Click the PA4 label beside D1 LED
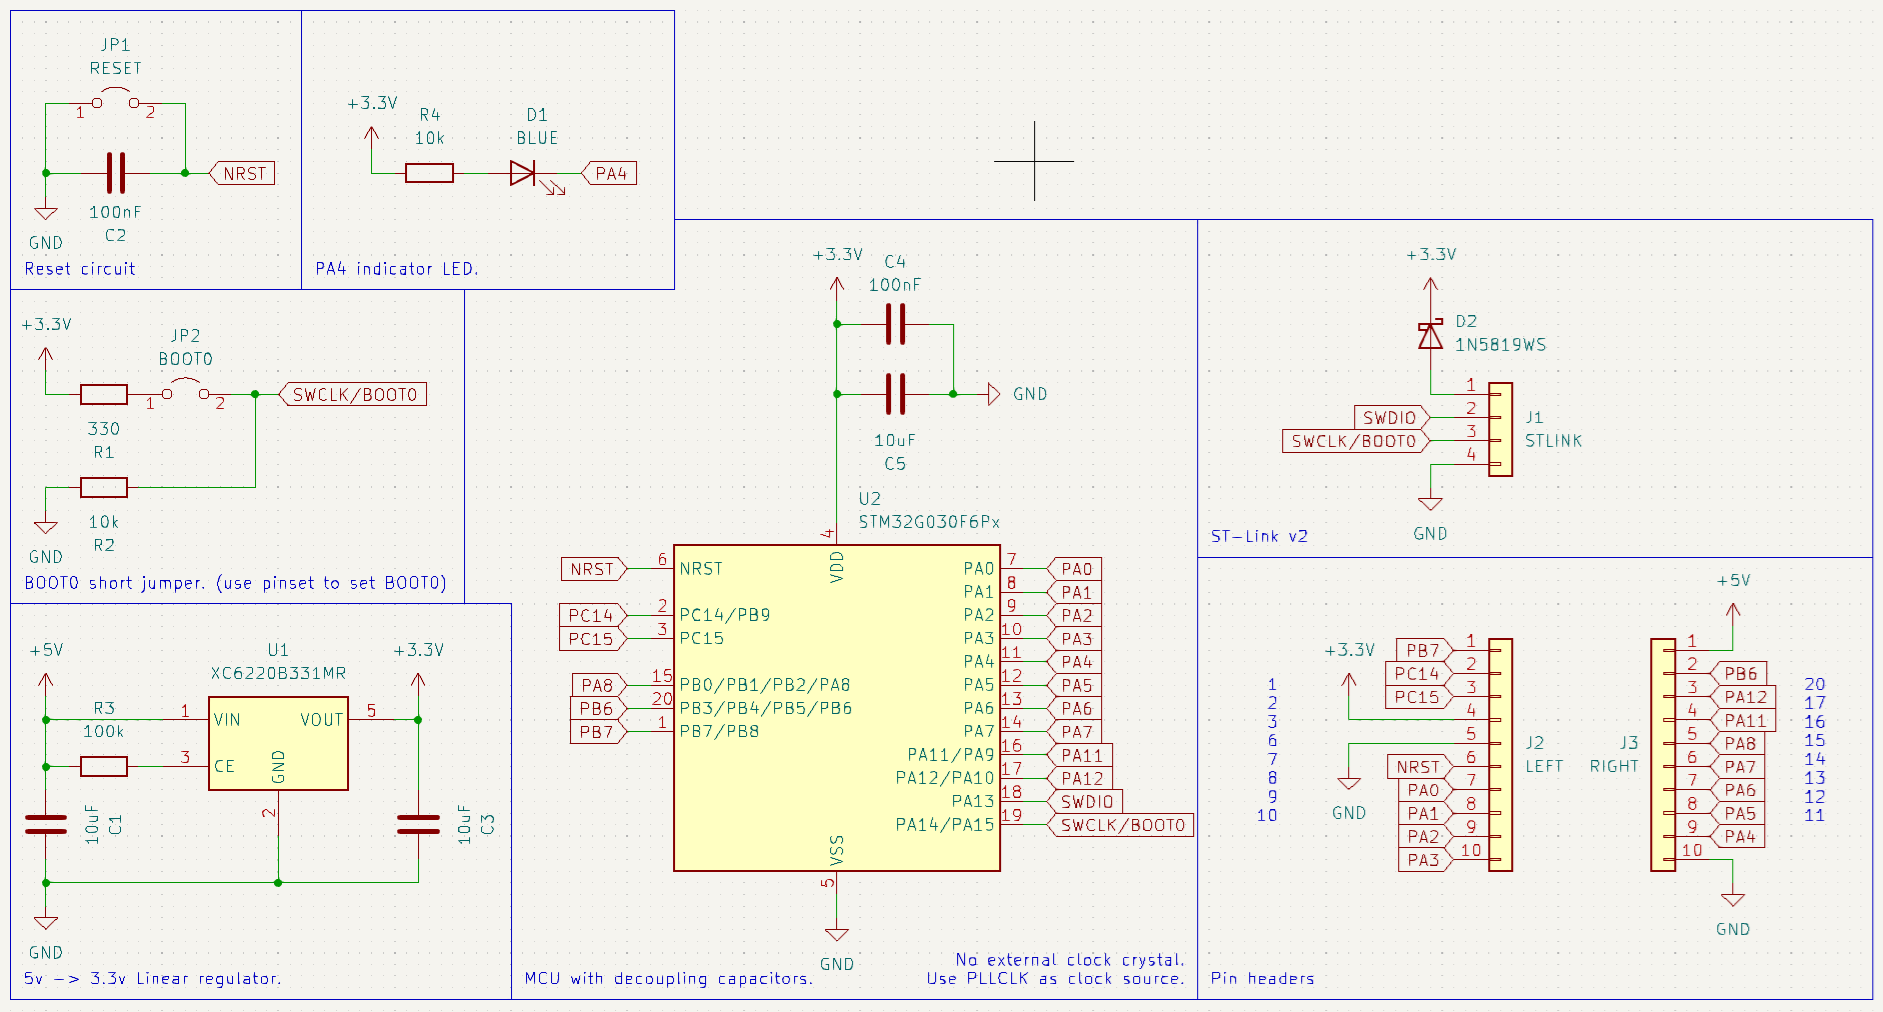This screenshot has height=1012, width=1883. 609,173
